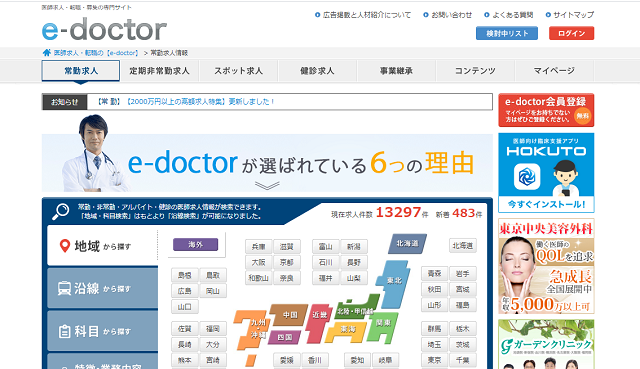The width and height of the screenshot is (640, 369).
Task: Click the ログイン button
Action: (x=571, y=33)
